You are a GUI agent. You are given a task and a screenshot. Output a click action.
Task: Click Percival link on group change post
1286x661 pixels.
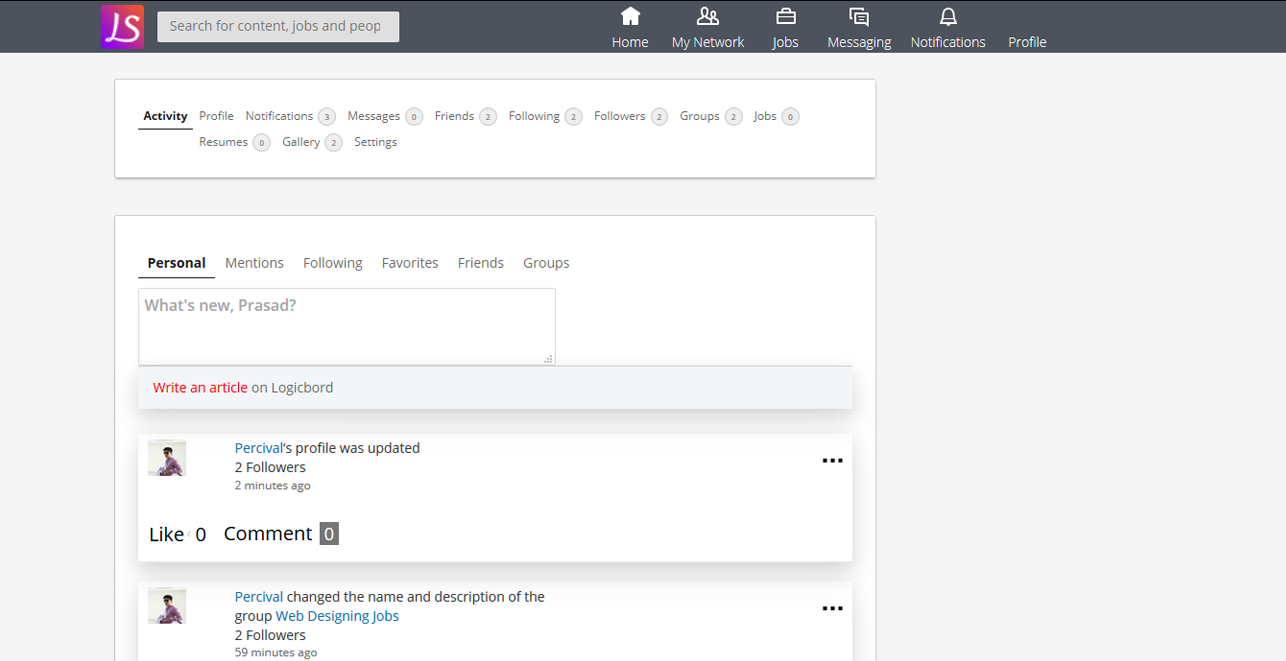pos(259,597)
